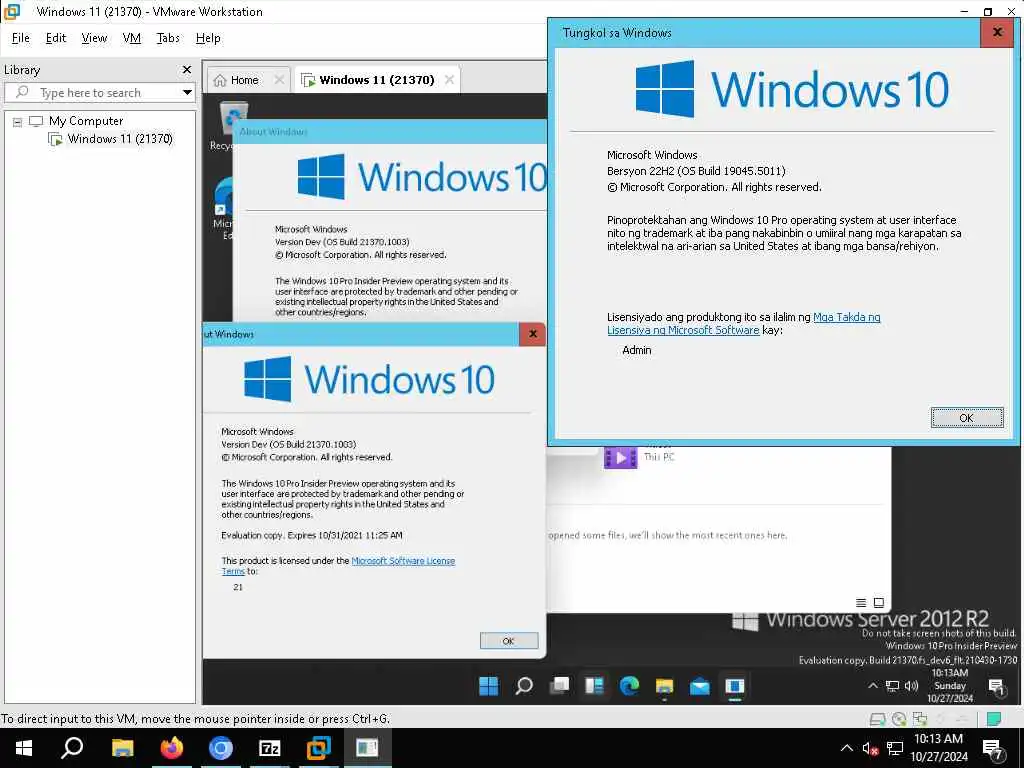Open guest Task View
This screenshot has width=1024, height=768.
(559, 686)
